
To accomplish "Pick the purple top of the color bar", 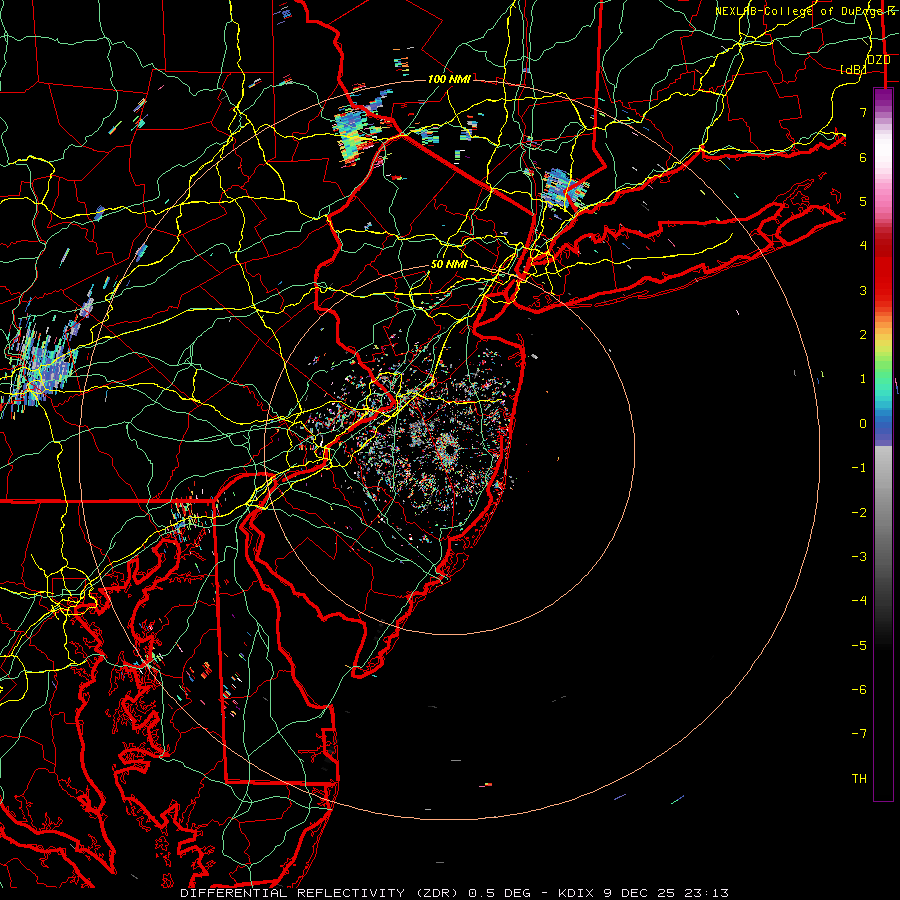I will pyautogui.click(x=883, y=98).
